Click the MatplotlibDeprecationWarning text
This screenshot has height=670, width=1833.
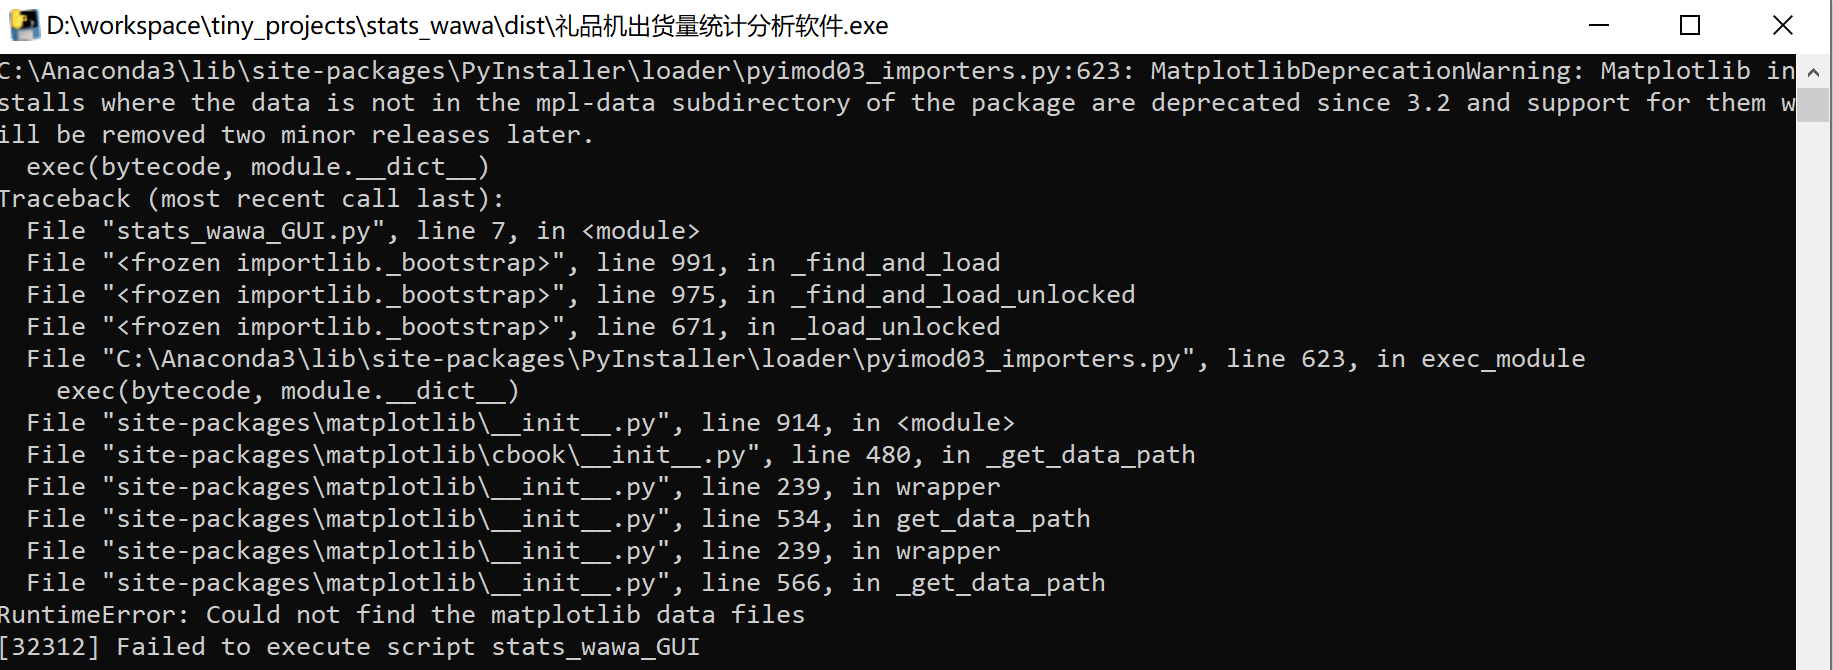[x=1366, y=71]
